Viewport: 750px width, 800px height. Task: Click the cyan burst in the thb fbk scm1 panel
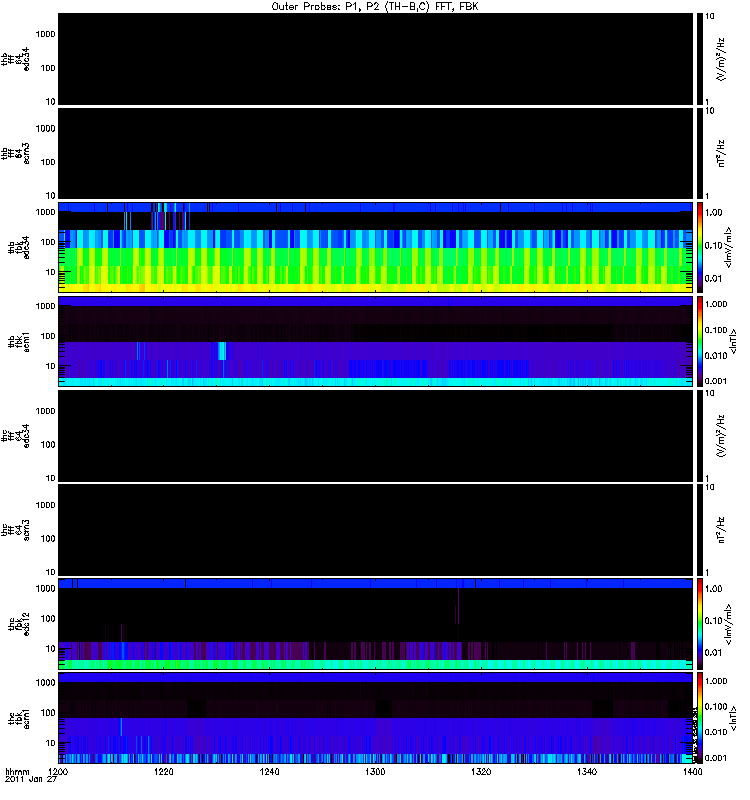coord(222,351)
